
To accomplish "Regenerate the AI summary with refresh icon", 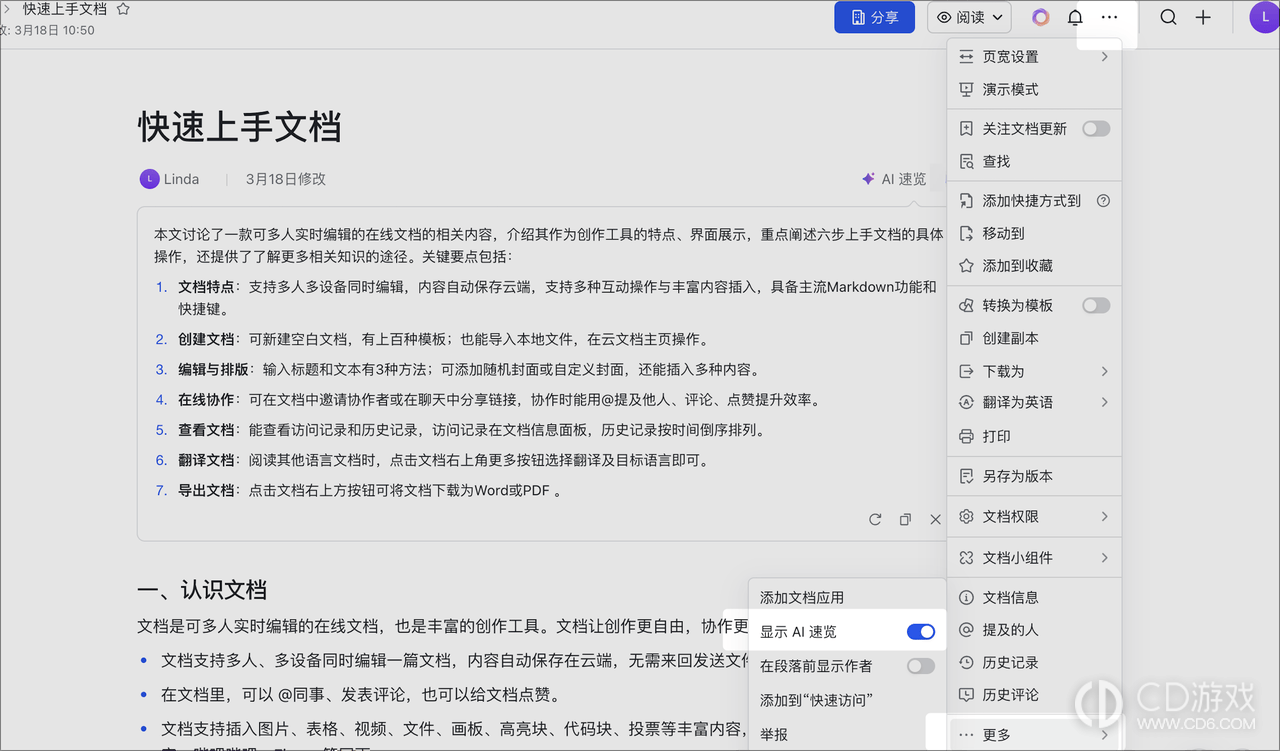I will click(875, 519).
